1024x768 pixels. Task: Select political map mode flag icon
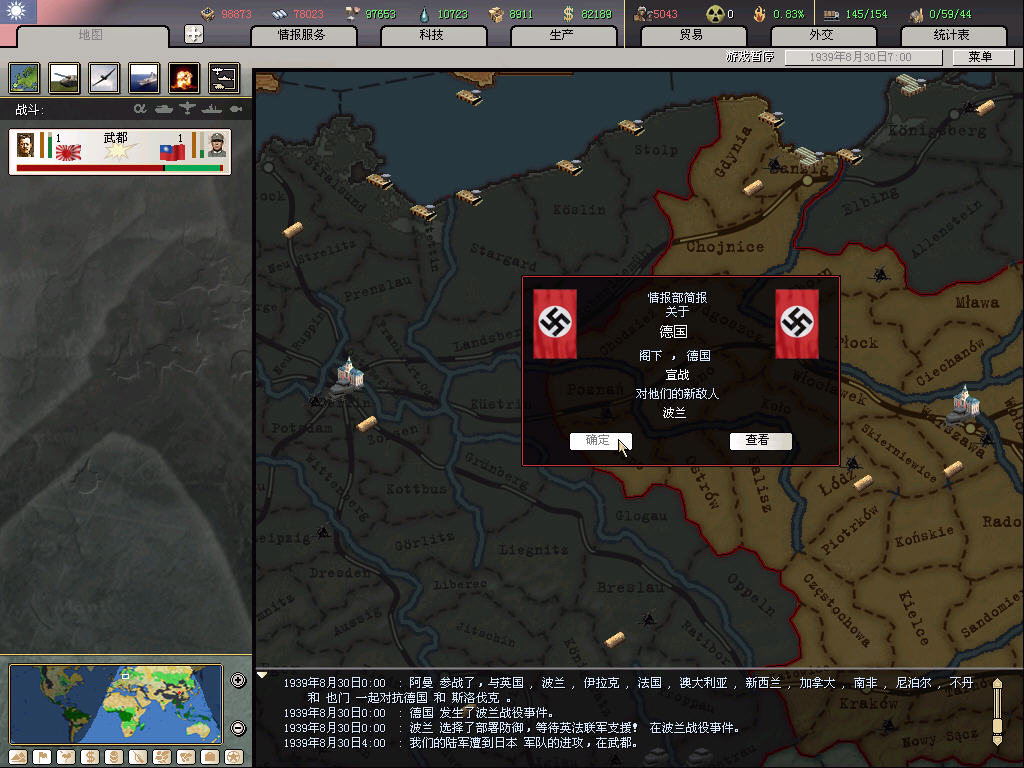pyautogui.click(x=42, y=757)
